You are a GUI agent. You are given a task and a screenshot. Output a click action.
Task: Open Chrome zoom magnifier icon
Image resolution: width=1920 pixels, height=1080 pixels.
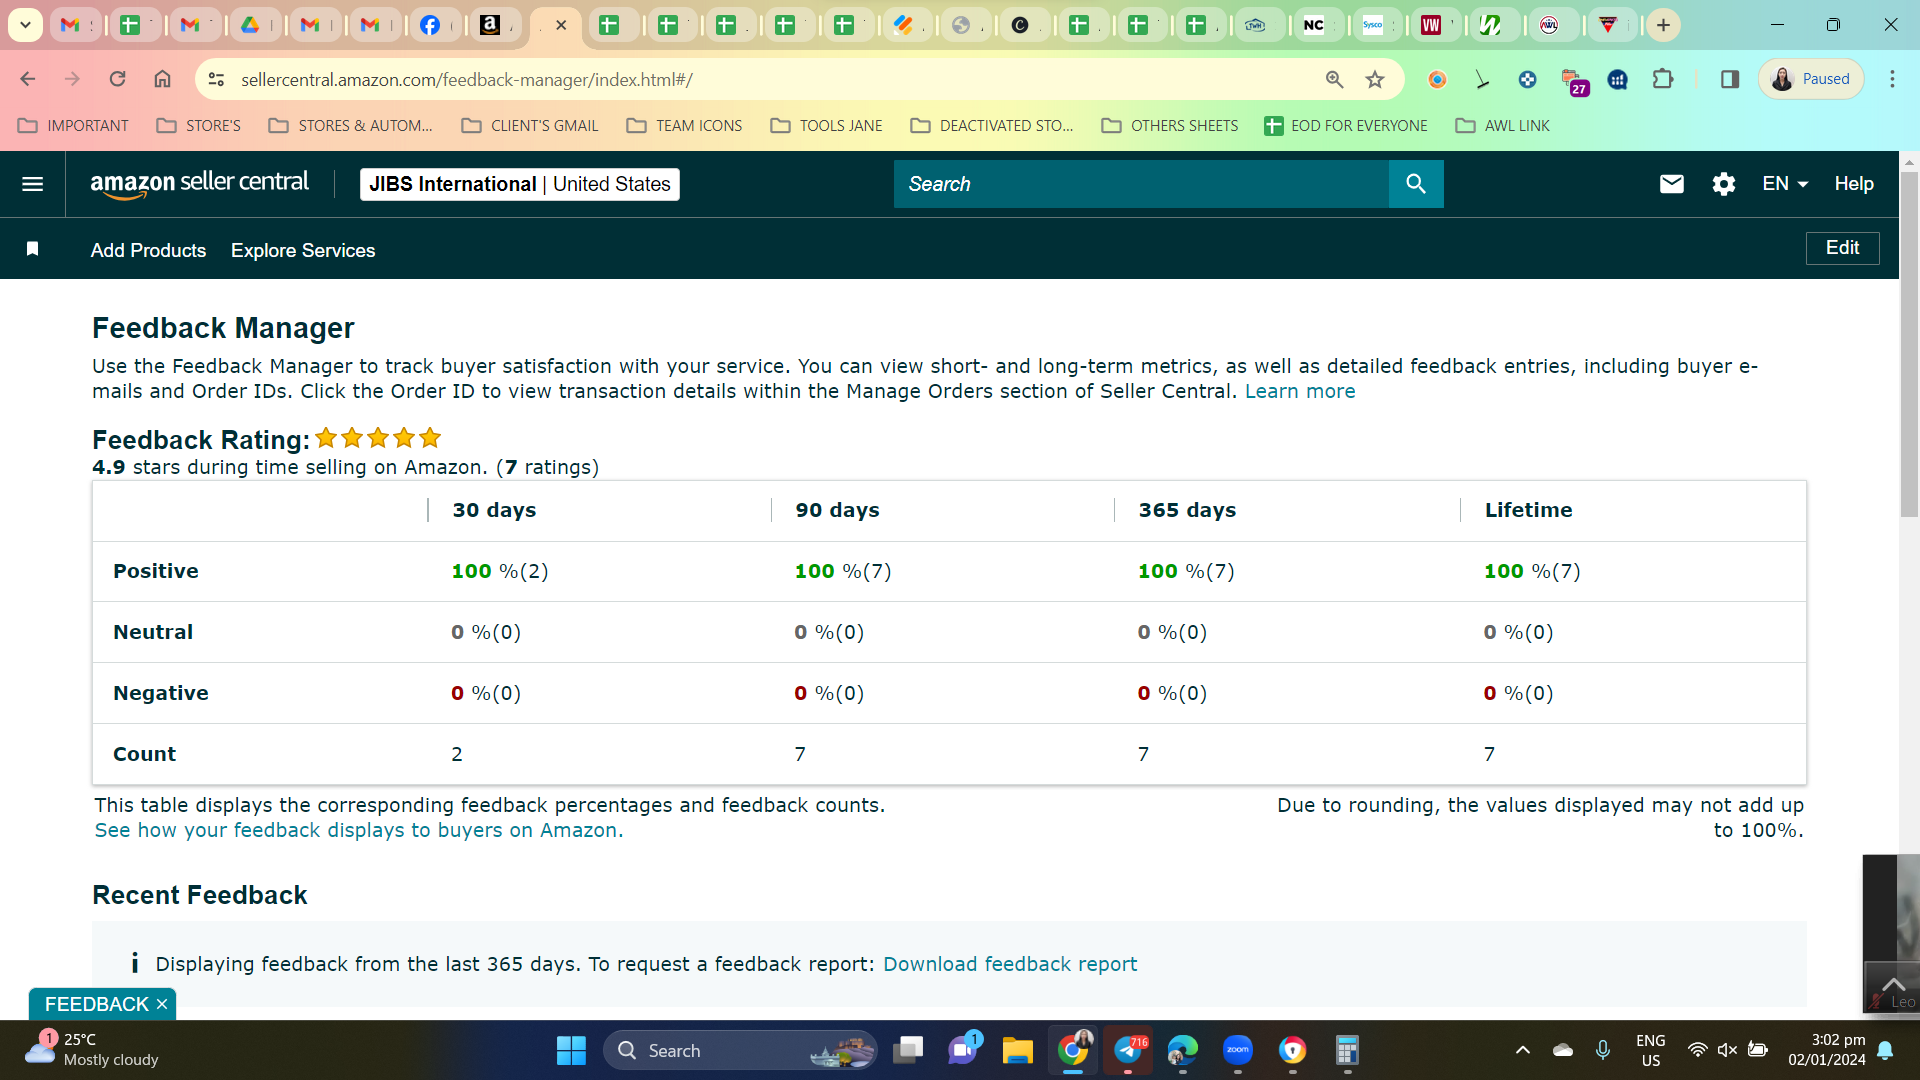pyautogui.click(x=1334, y=79)
